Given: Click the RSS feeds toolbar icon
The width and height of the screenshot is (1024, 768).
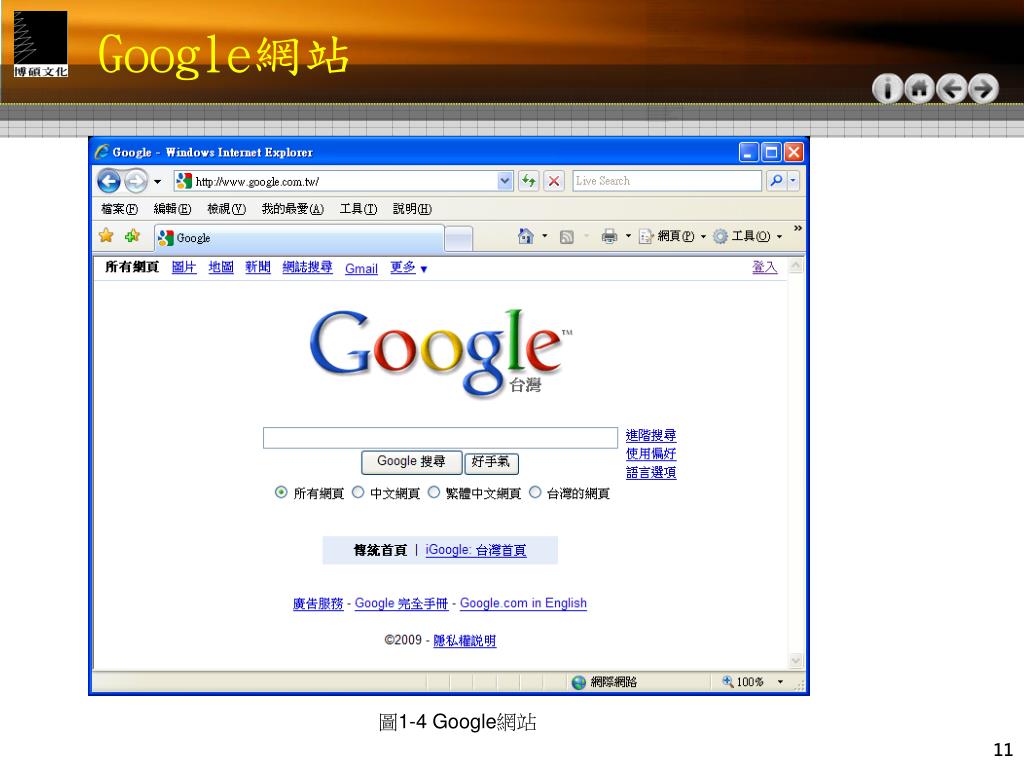Looking at the screenshot, I should point(567,237).
